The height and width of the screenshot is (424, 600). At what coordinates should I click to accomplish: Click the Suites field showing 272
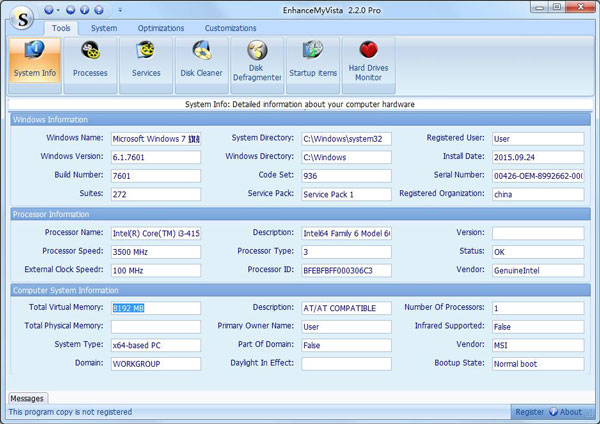[x=156, y=194]
